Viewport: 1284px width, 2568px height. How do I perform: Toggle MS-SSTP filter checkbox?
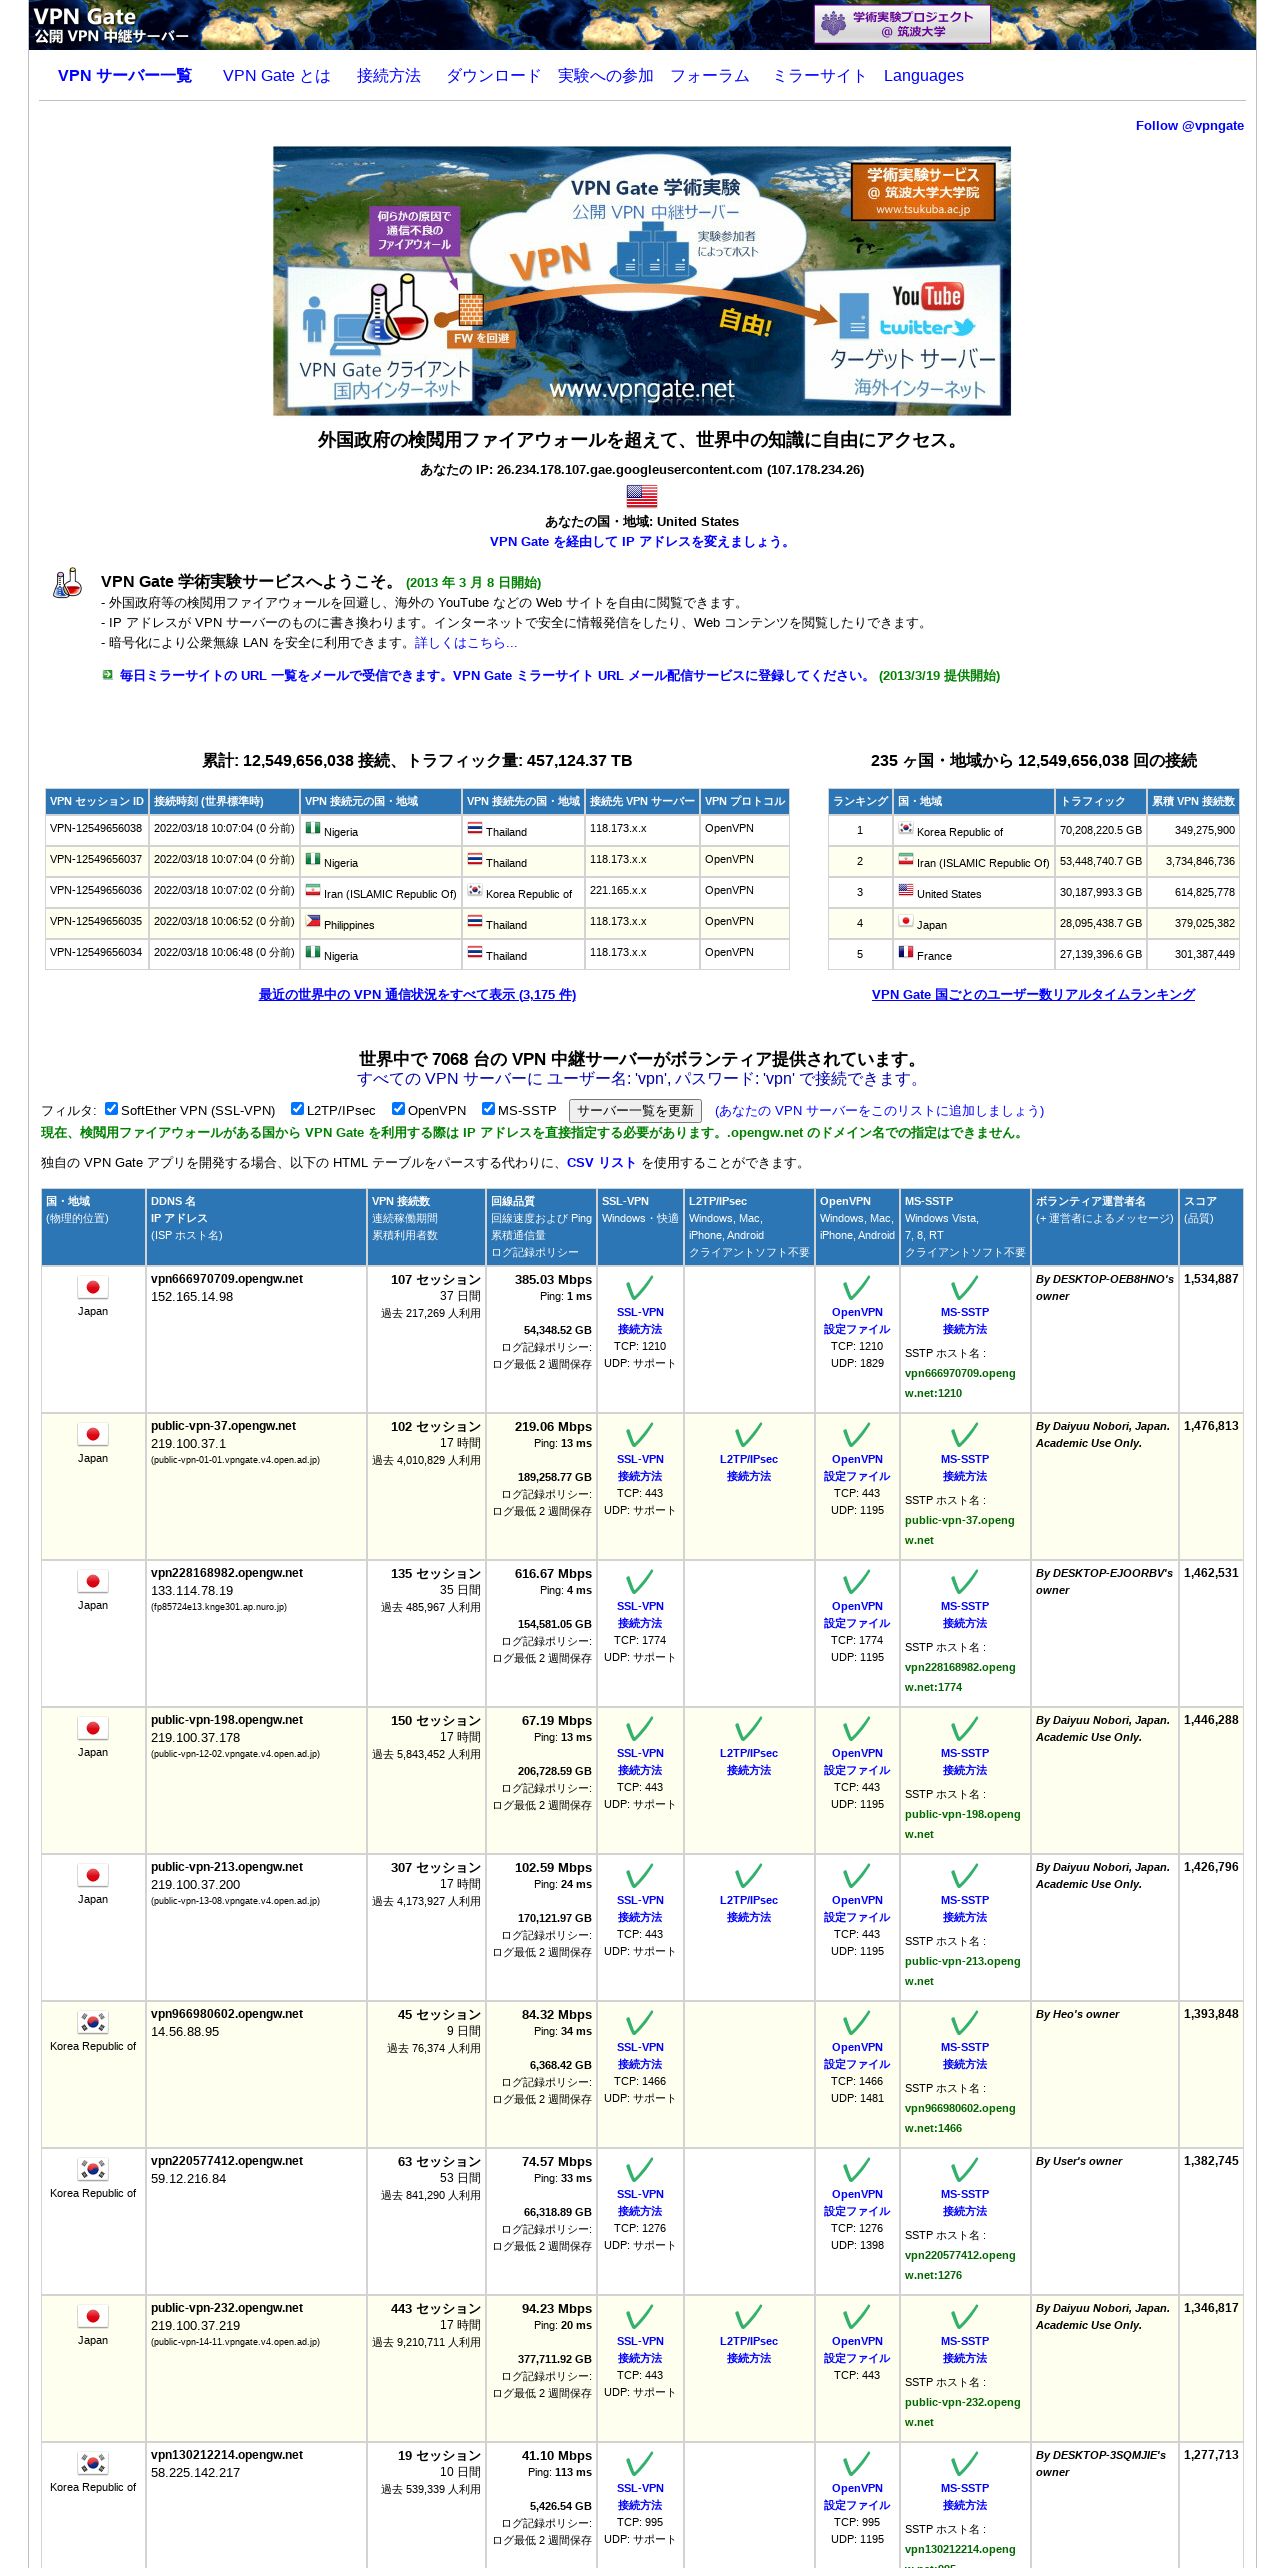[x=488, y=1108]
